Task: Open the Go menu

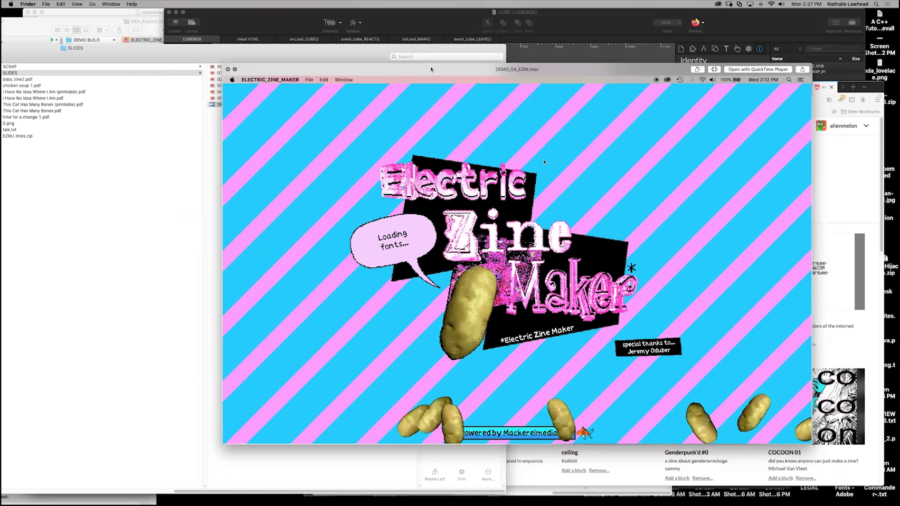Action: pyautogui.click(x=92, y=4)
